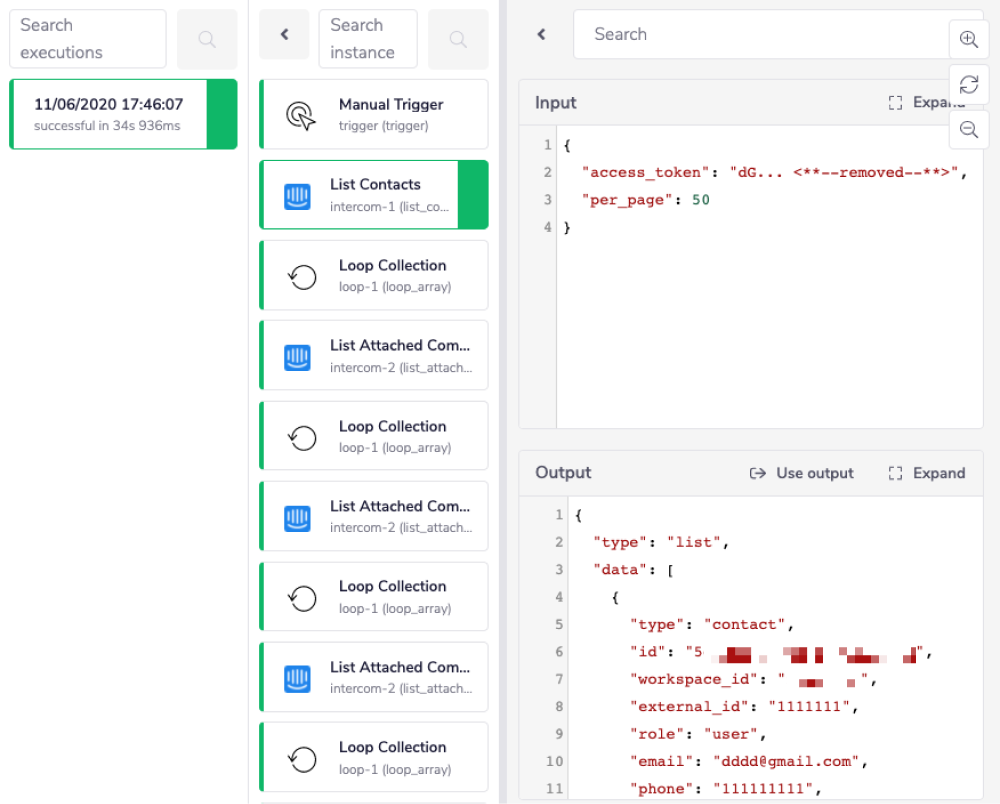Click the List Contacts Intercom icon

[297, 195]
